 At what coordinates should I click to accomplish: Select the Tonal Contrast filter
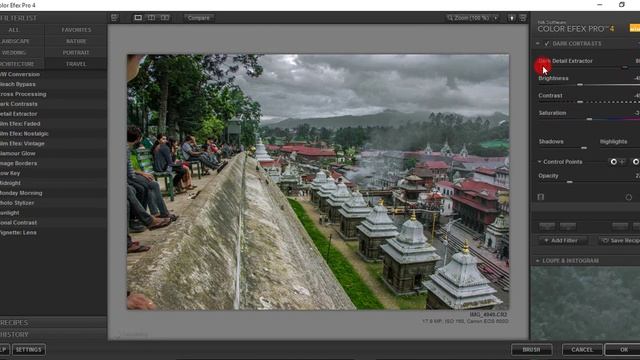click(x=53, y=223)
